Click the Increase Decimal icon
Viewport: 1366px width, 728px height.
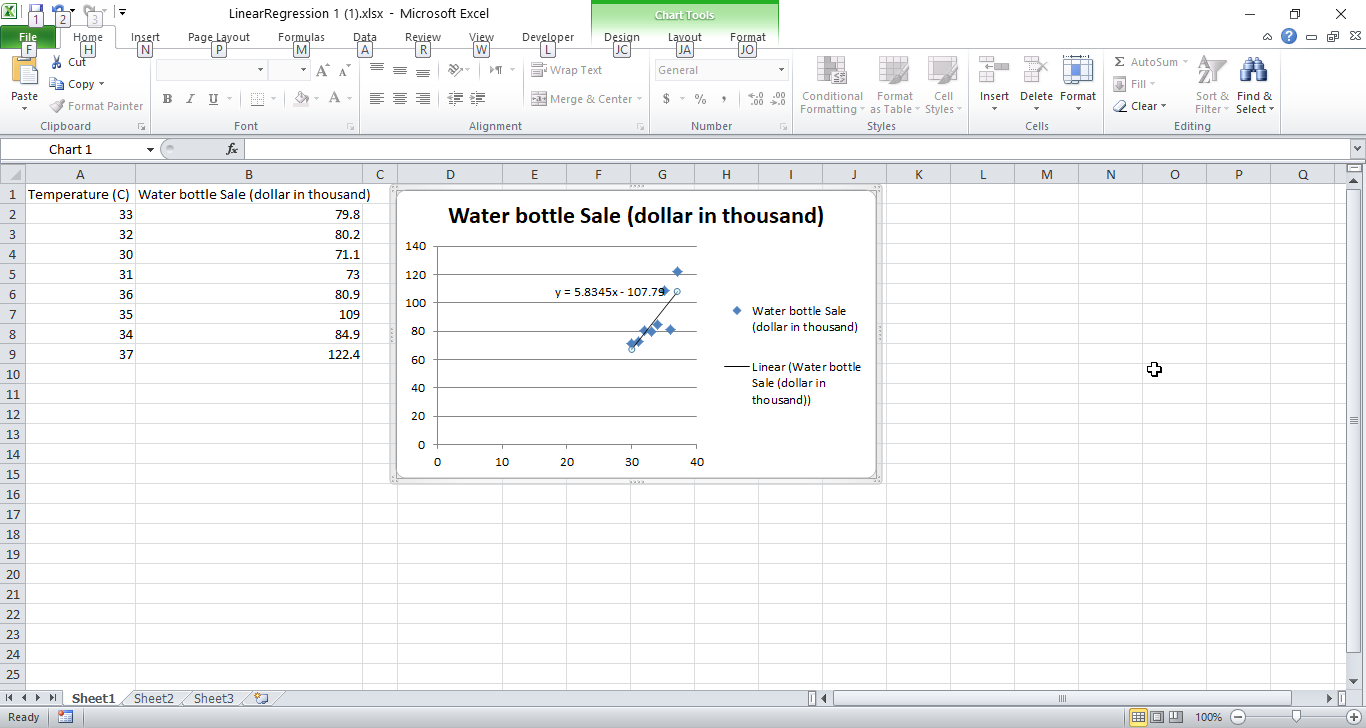click(755, 100)
